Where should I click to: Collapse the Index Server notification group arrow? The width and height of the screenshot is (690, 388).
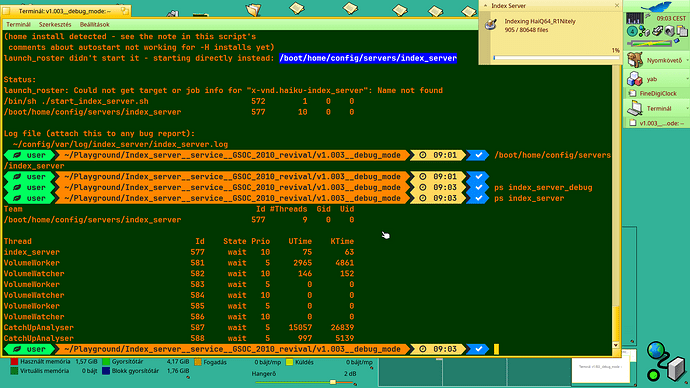pos(485,6)
